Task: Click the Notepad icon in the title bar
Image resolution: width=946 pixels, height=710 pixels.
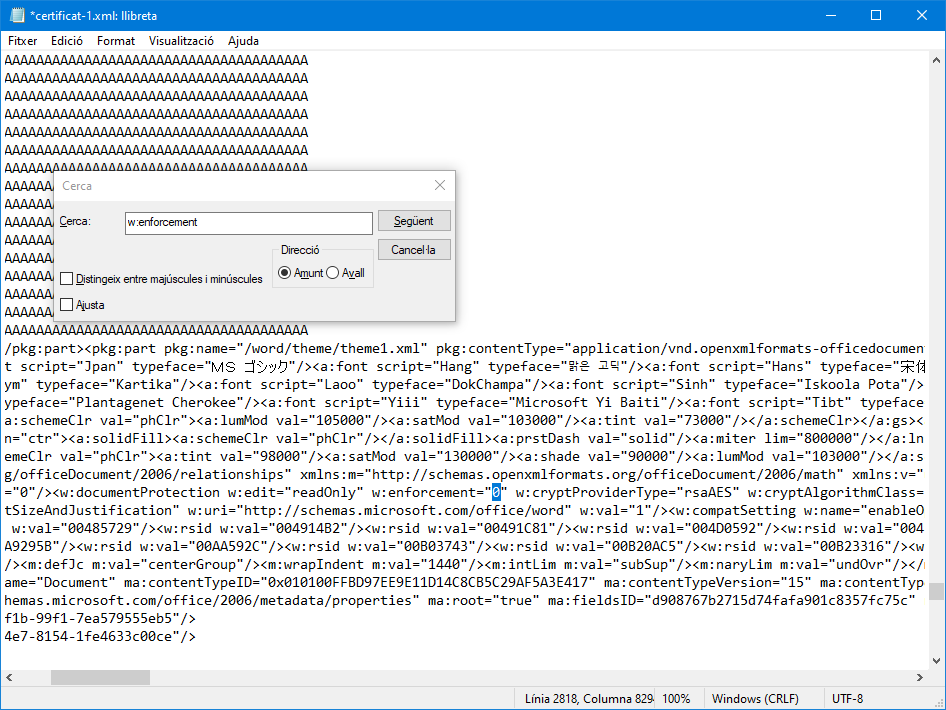Action: (x=15, y=16)
